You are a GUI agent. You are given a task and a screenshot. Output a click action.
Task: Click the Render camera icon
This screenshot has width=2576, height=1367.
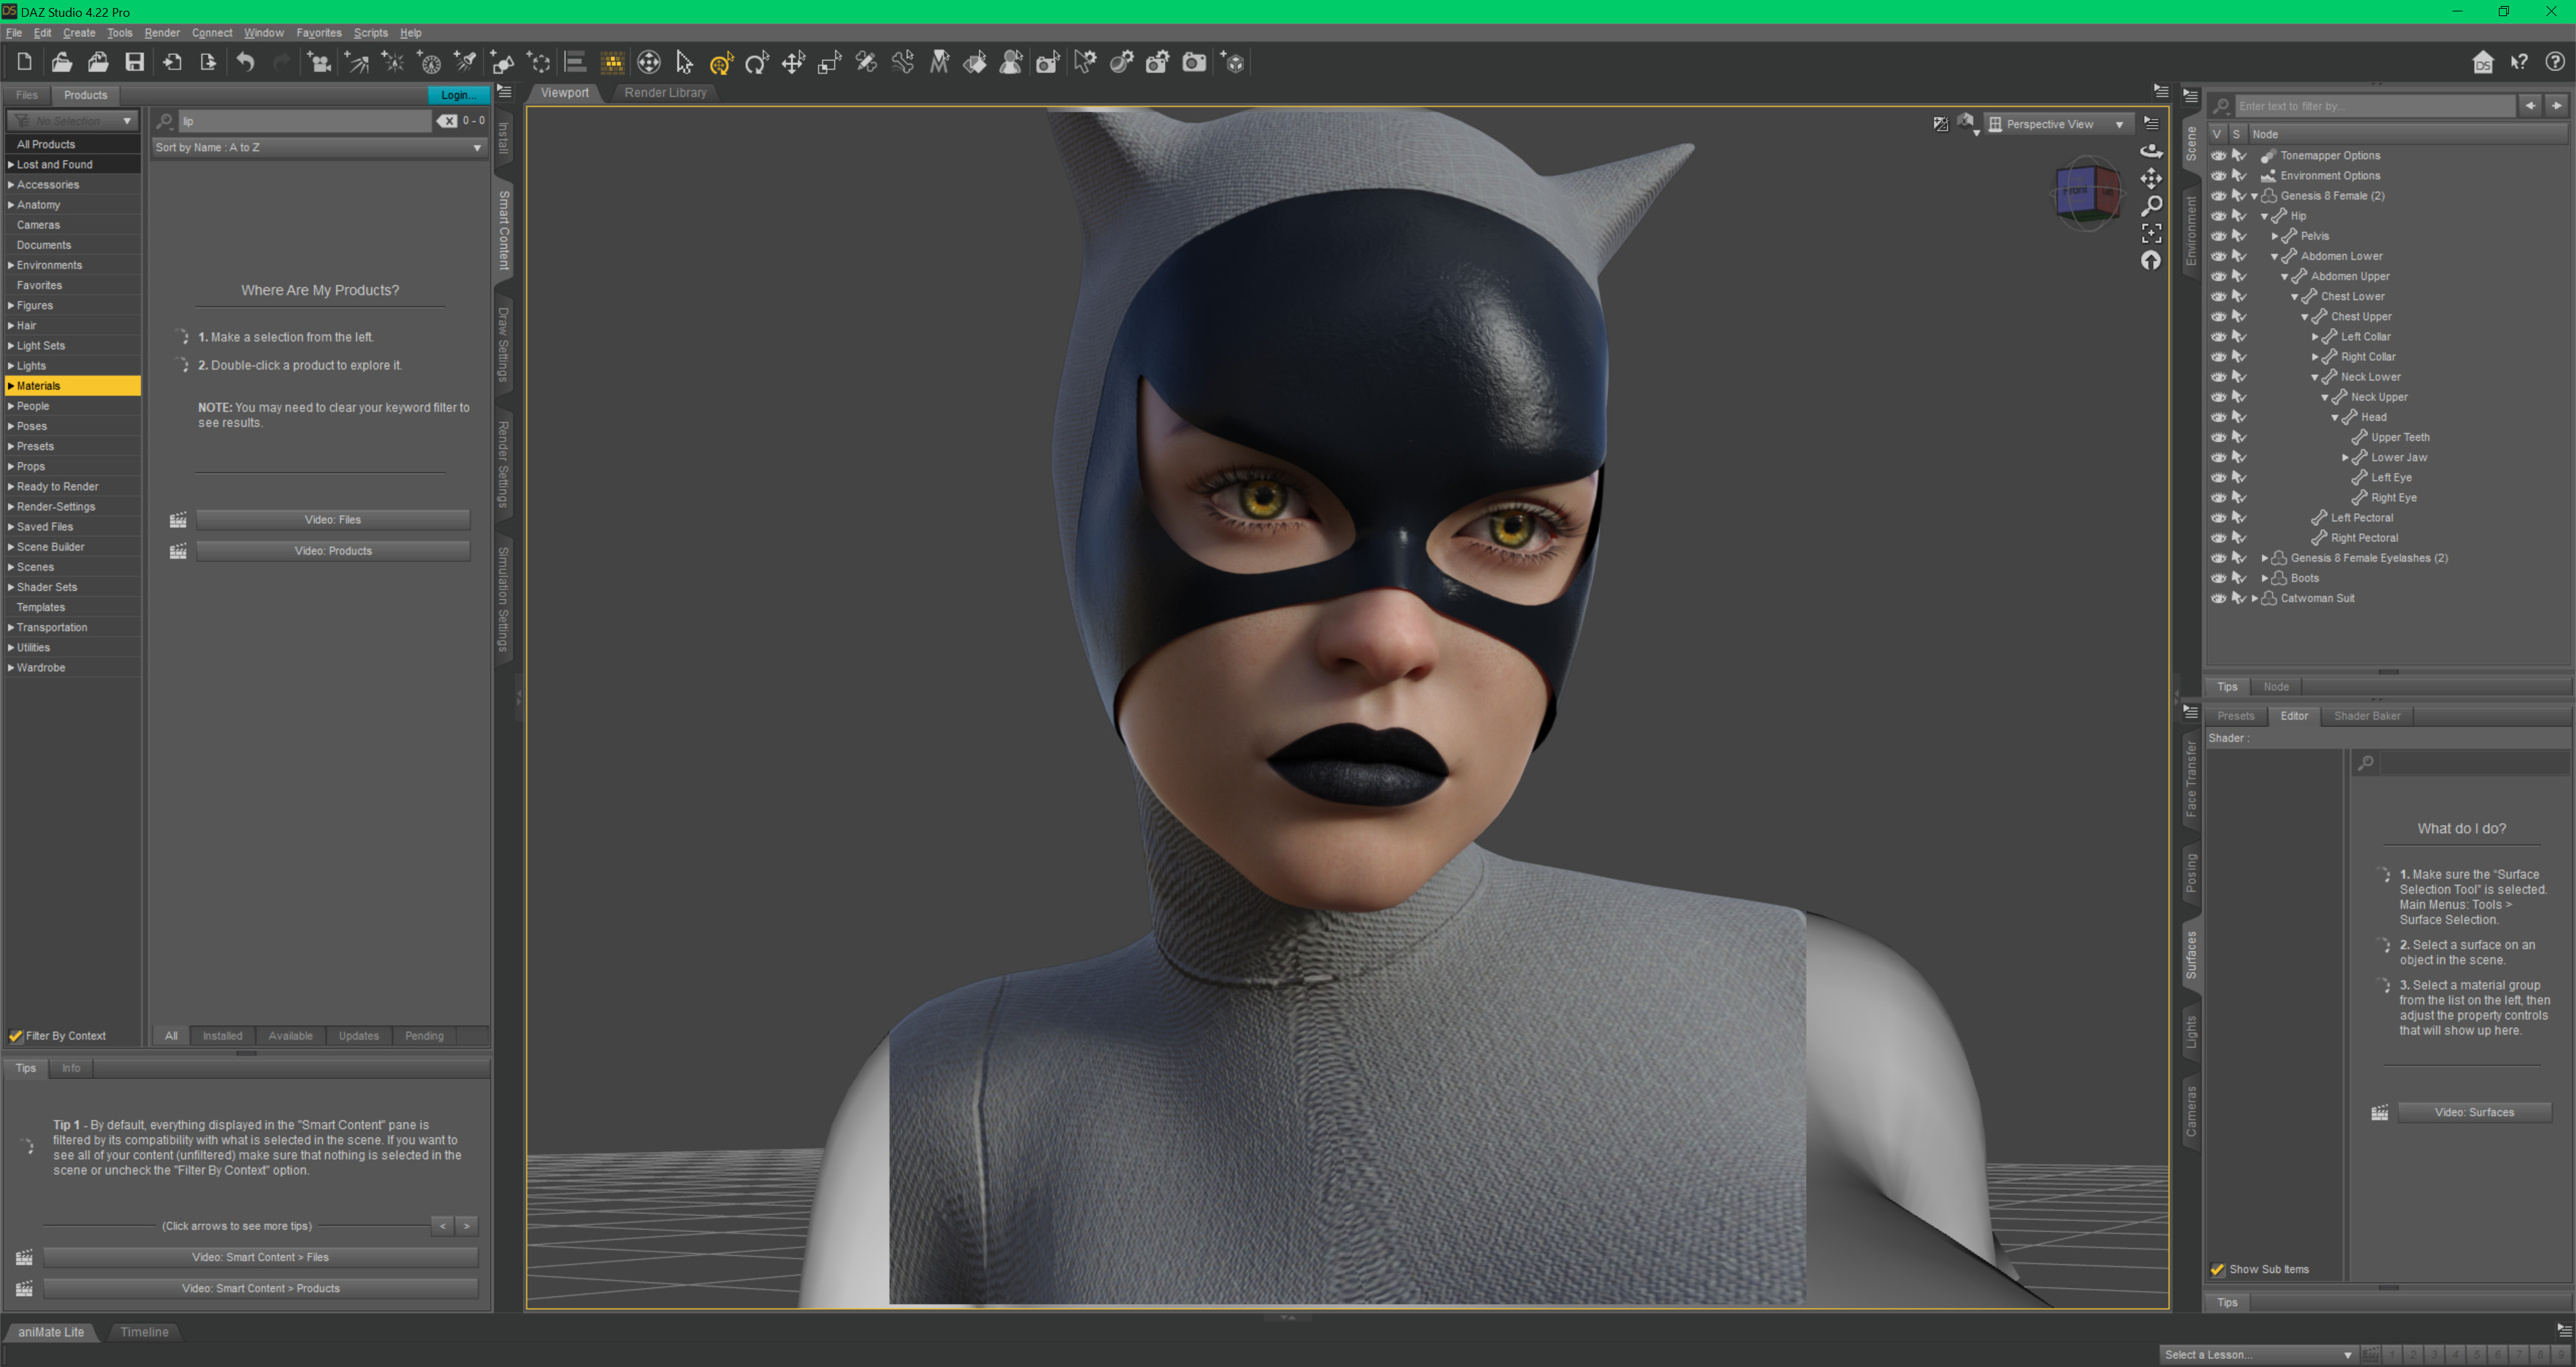tap(1194, 63)
